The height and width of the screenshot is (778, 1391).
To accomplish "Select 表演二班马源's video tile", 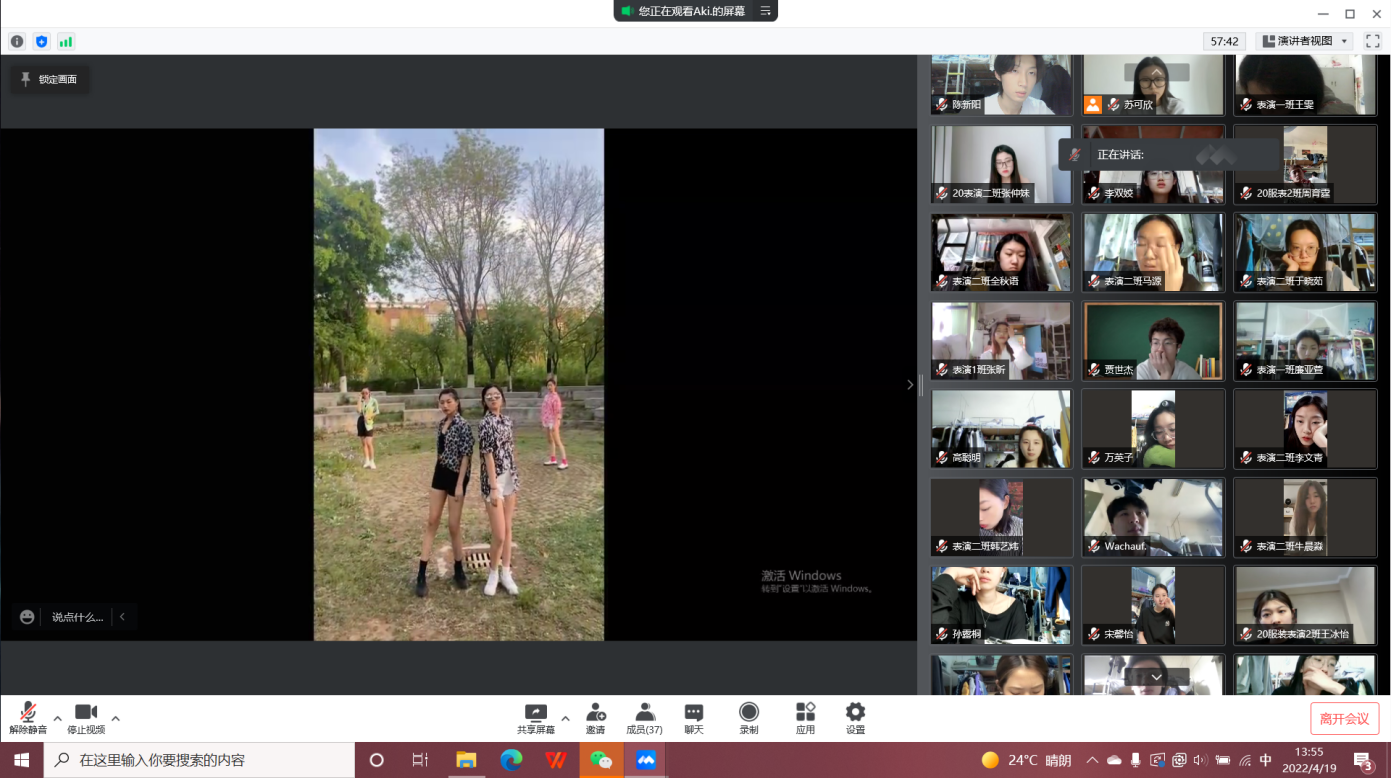I will coord(1154,252).
